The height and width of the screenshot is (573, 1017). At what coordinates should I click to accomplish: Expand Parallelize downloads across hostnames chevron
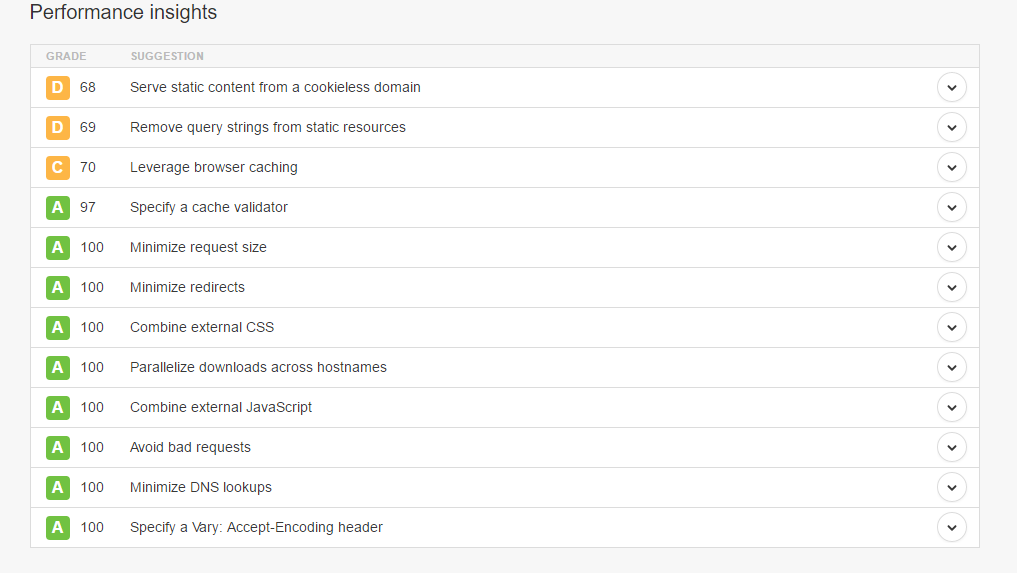[x=951, y=368]
